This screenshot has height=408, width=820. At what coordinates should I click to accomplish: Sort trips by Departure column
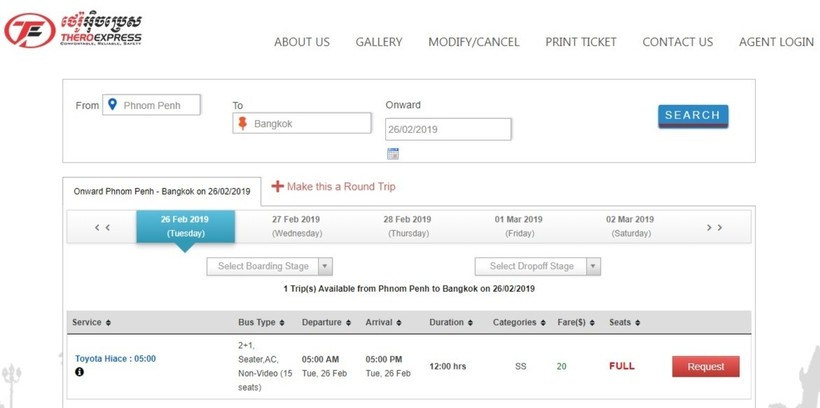tap(328, 322)
